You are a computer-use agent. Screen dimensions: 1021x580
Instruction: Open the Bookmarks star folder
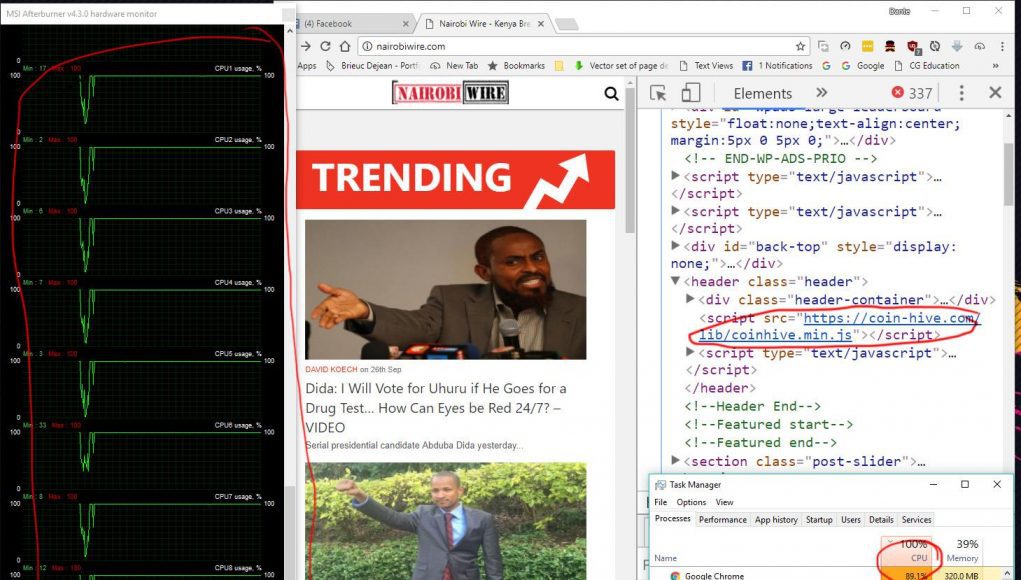(x=516, y=66)
